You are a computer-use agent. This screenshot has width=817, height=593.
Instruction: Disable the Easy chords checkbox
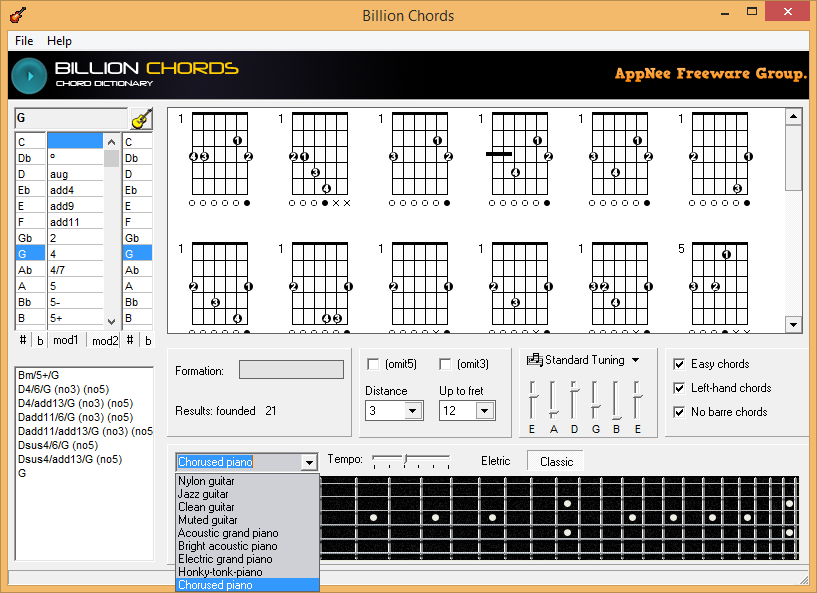tap(679, 364)
